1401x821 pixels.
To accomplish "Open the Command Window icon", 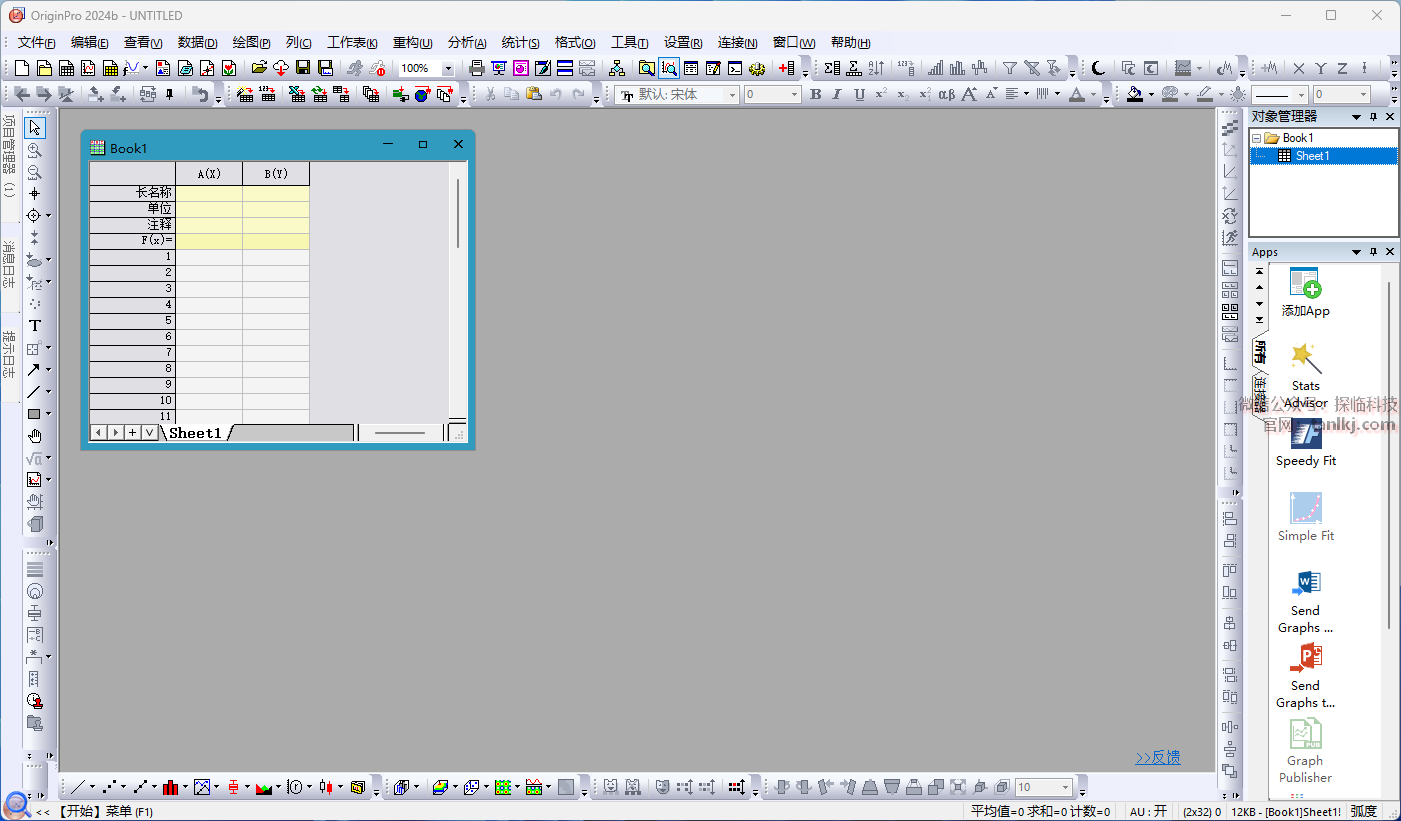I will 735,68.
